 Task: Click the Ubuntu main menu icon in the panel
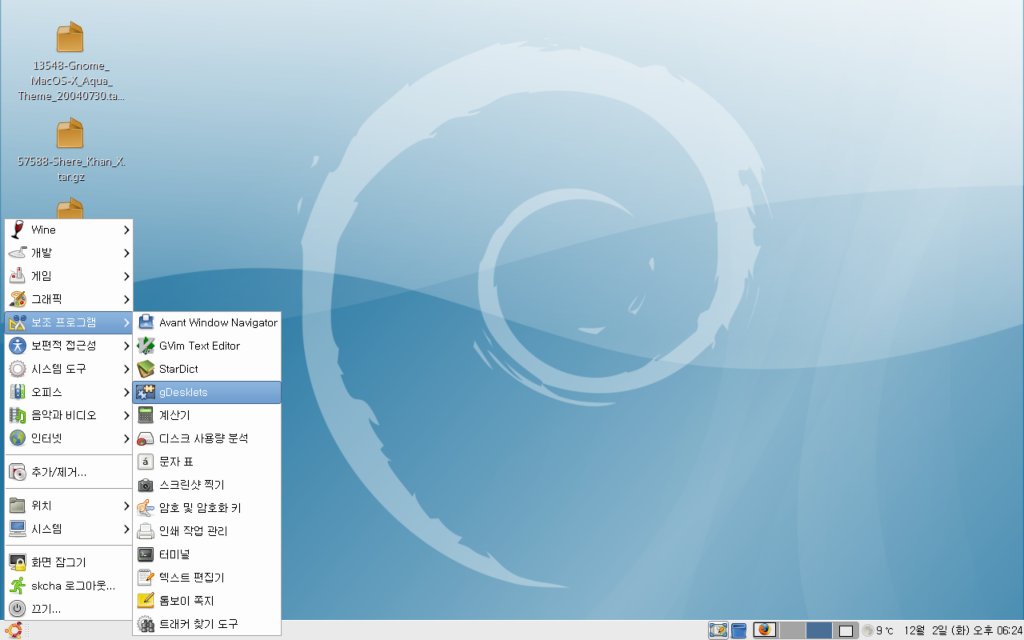pyautogui.click(x=14, y=630)
